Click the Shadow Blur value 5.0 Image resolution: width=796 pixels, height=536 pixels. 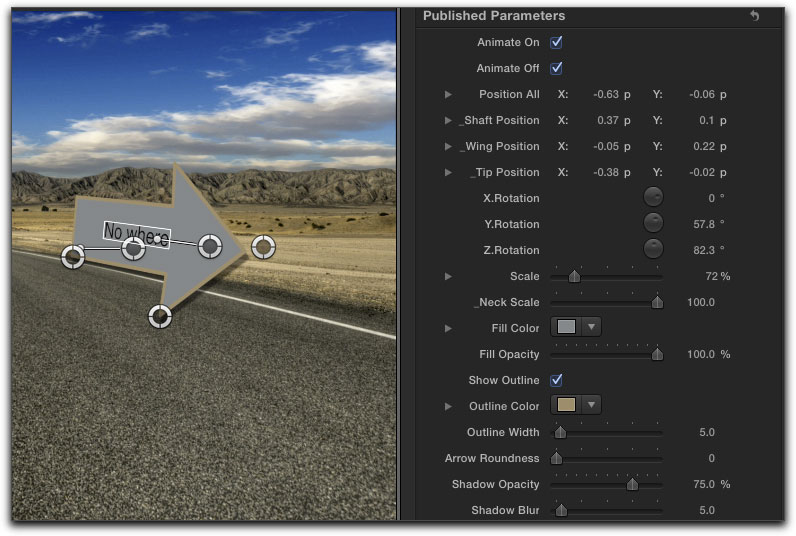tap(707, 510)
